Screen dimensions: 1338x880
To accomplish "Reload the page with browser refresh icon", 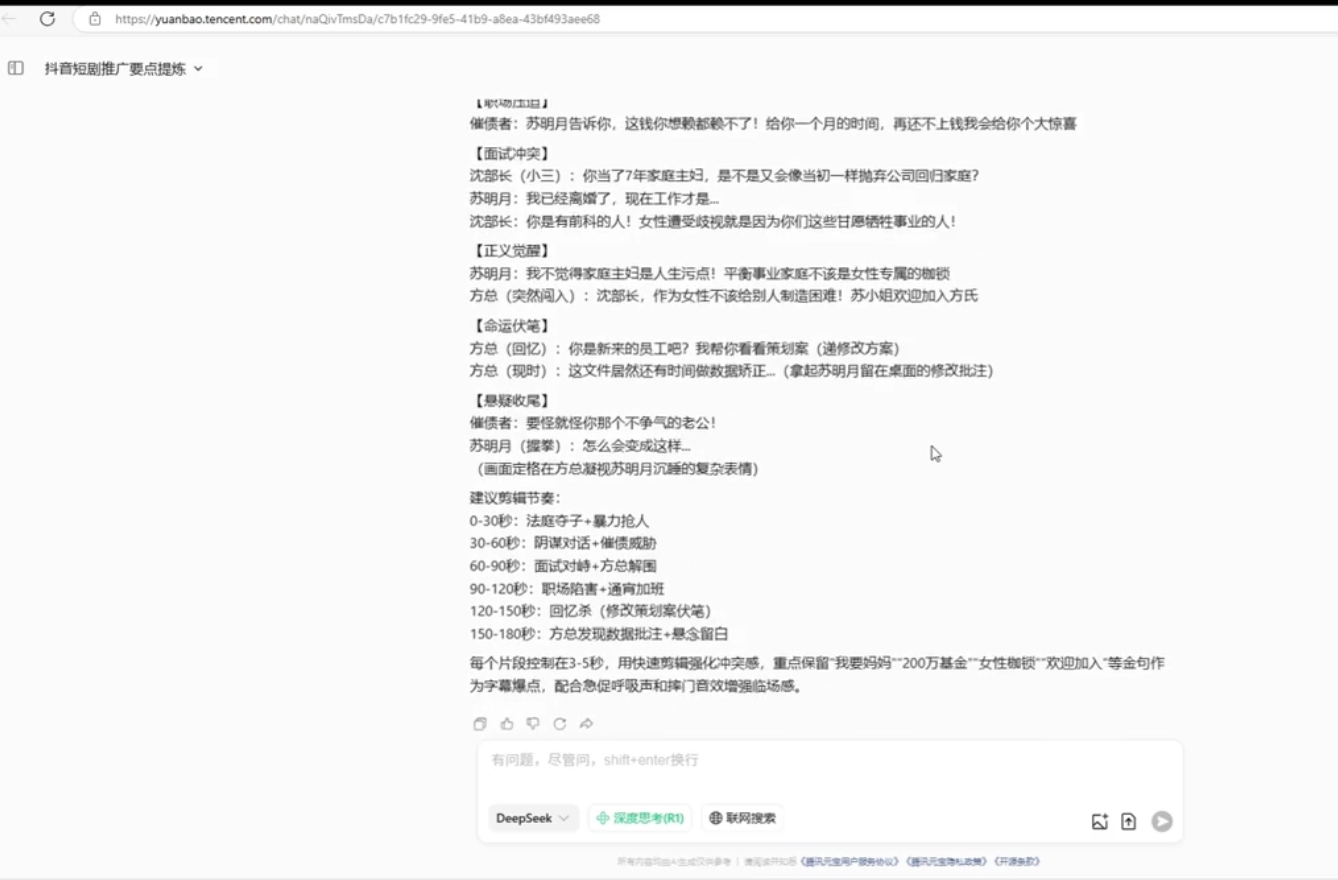I will click(47, 19).
